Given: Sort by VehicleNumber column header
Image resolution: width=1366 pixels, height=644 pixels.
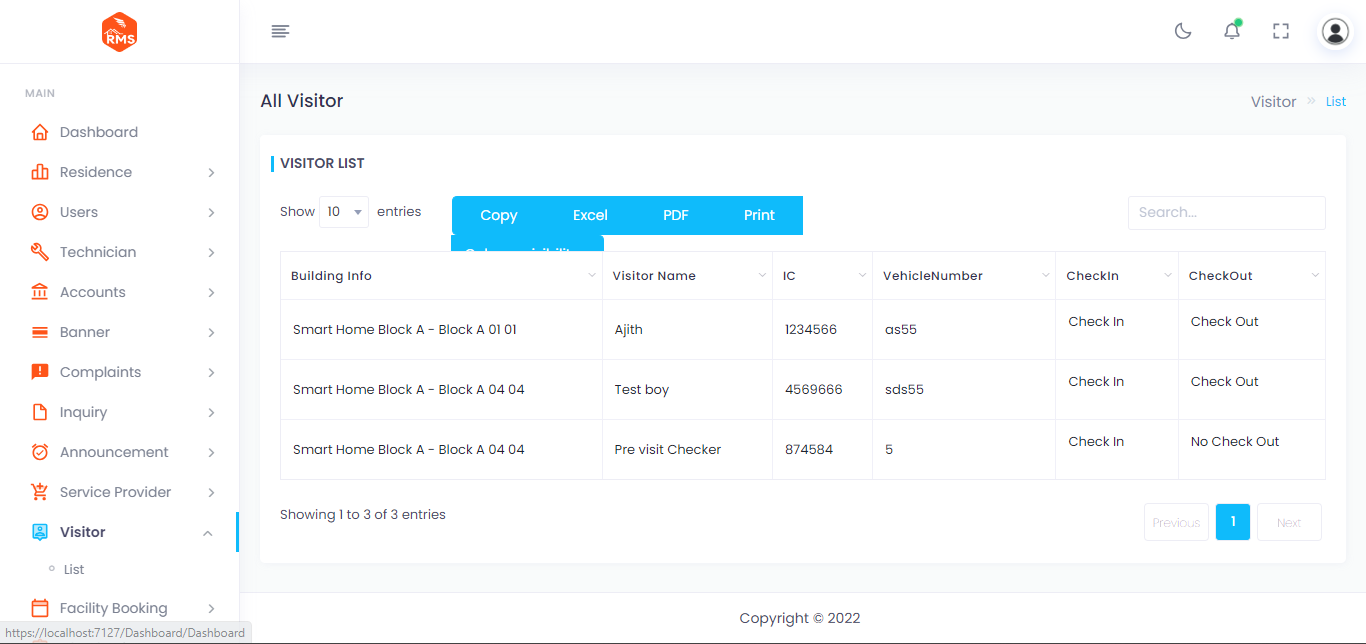Looking at the screenshot, I should (x=964, y=276).
